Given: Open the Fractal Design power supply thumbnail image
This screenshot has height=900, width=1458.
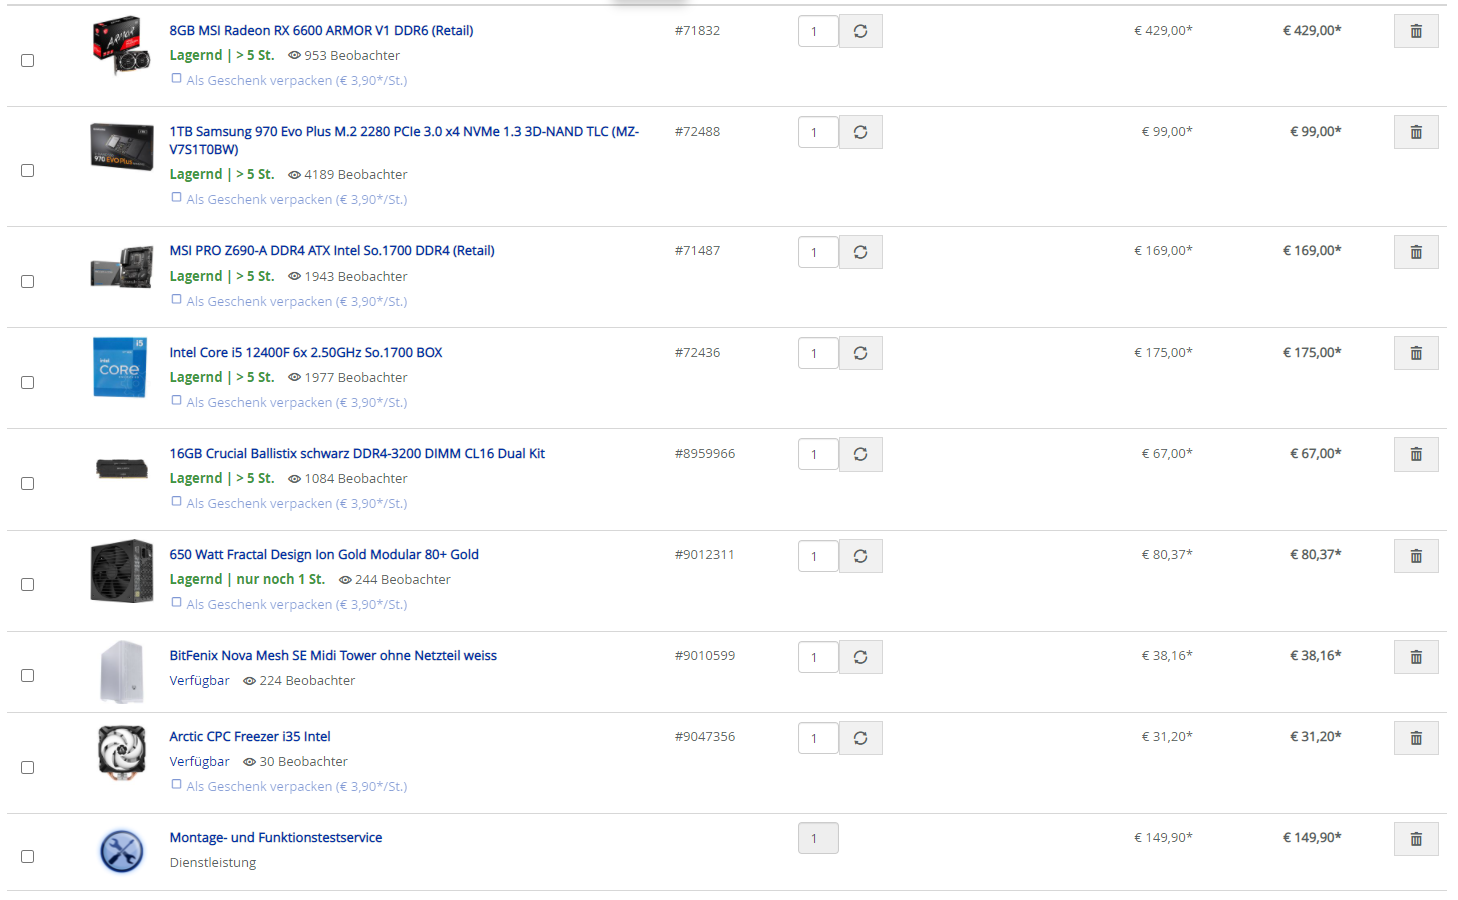Looking at the screenshot, I should (122, 571).
